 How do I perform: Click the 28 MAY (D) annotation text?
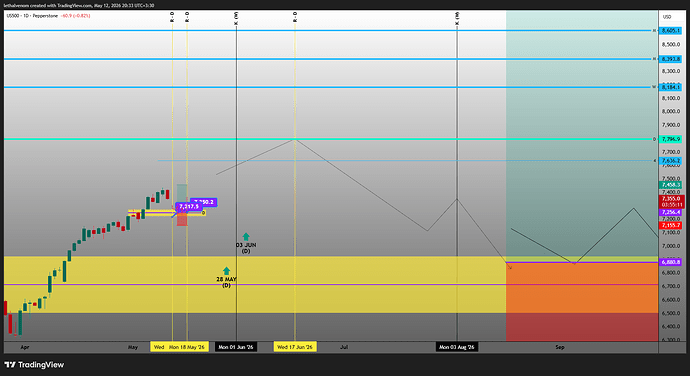point(226,282)
